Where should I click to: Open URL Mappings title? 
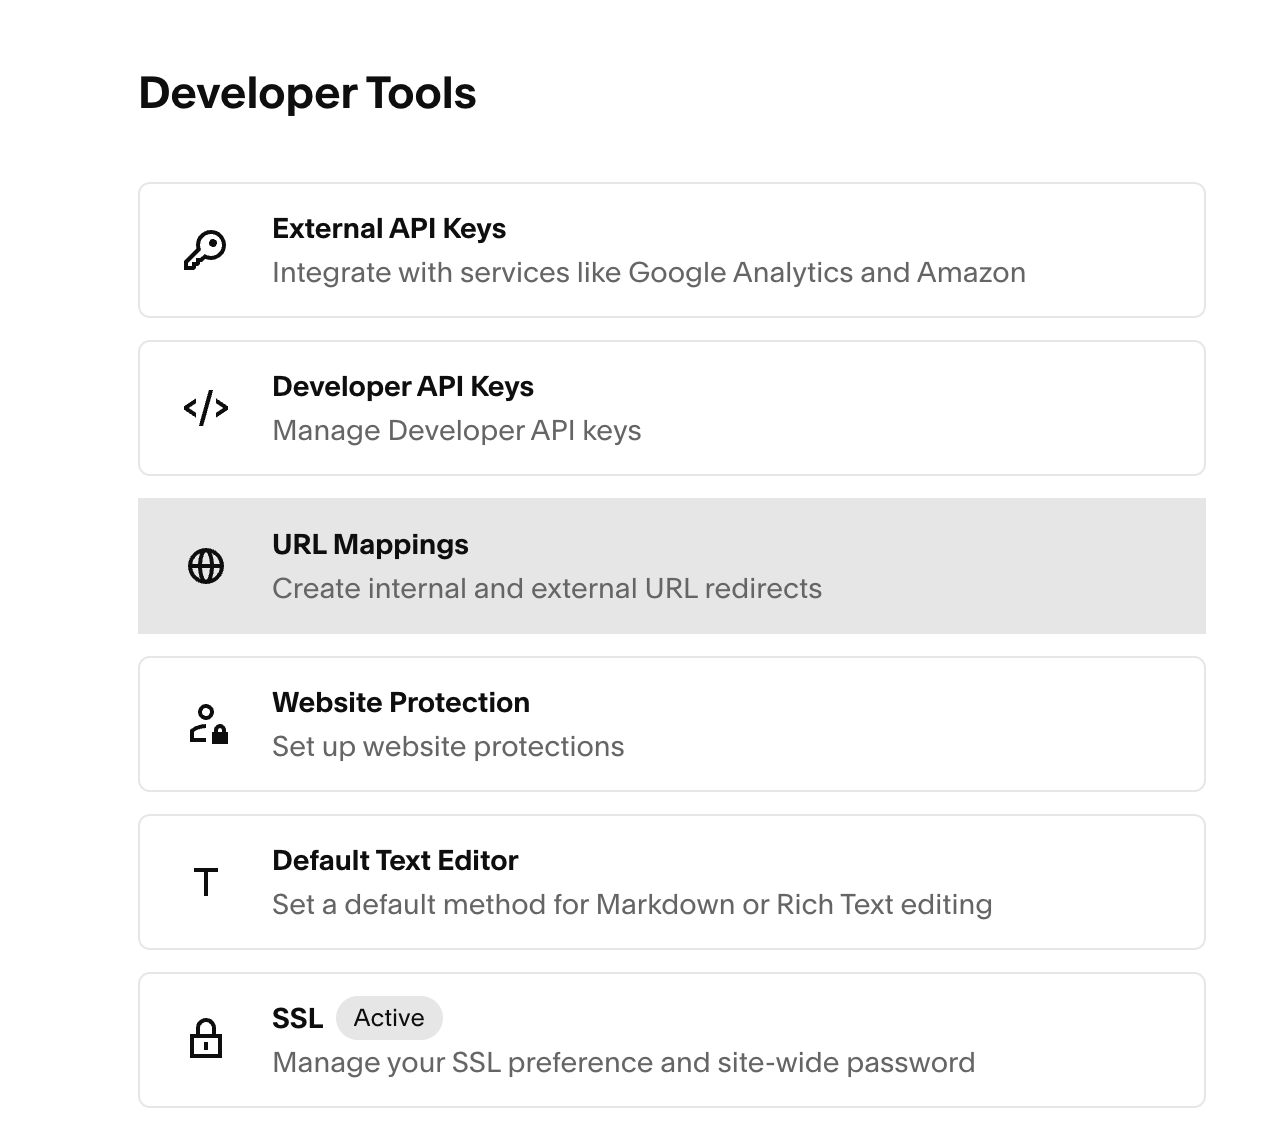tap(370, 545)
